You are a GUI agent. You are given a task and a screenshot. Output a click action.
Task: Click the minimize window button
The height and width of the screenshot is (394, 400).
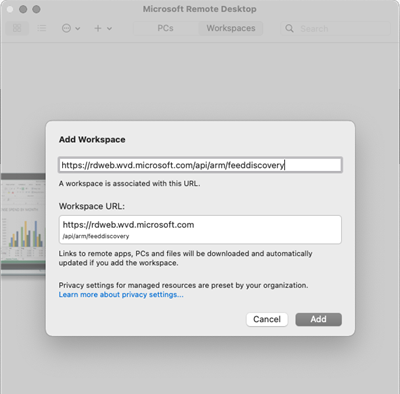[x=23, y=9]
